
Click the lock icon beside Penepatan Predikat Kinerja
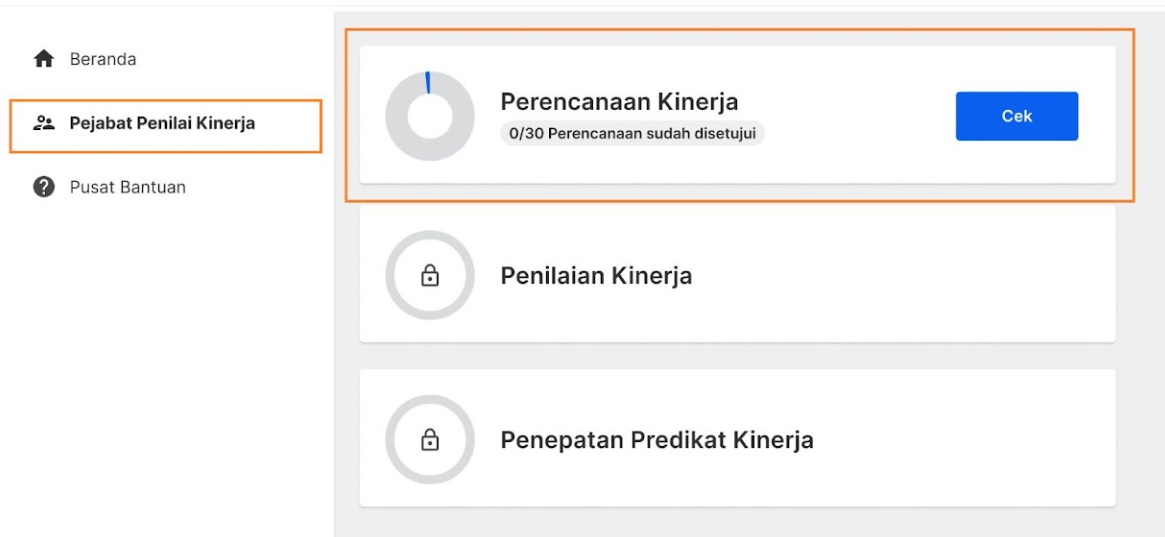point(429,440)
